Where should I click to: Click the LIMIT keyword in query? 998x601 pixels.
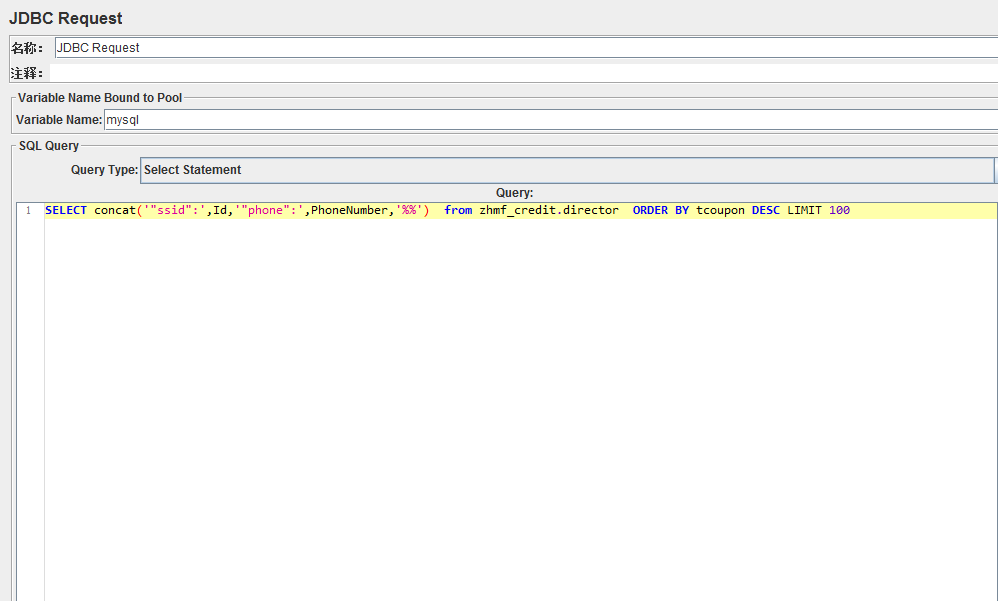tap(804, 210)
